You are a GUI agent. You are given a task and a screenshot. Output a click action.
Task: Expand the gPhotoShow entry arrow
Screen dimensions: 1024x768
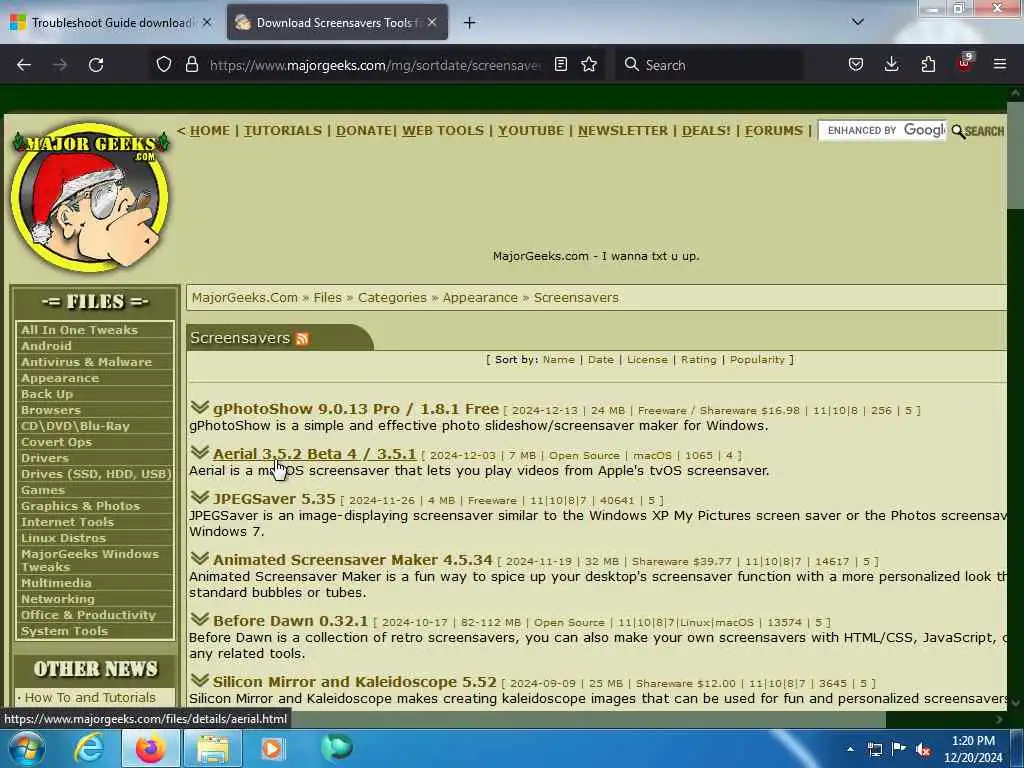199,408
